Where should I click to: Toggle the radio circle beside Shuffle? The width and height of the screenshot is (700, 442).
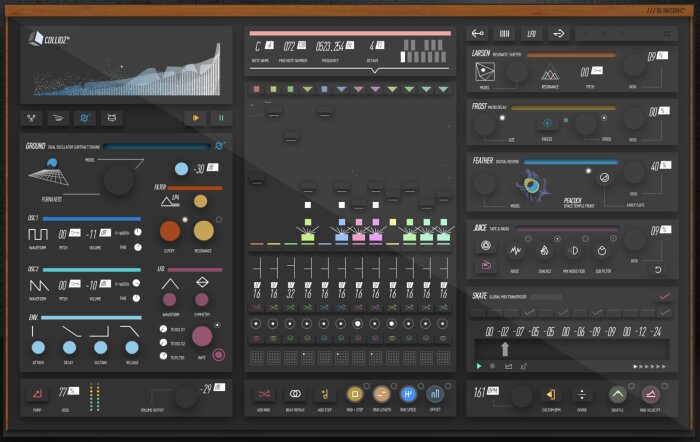tap(631, 386)
